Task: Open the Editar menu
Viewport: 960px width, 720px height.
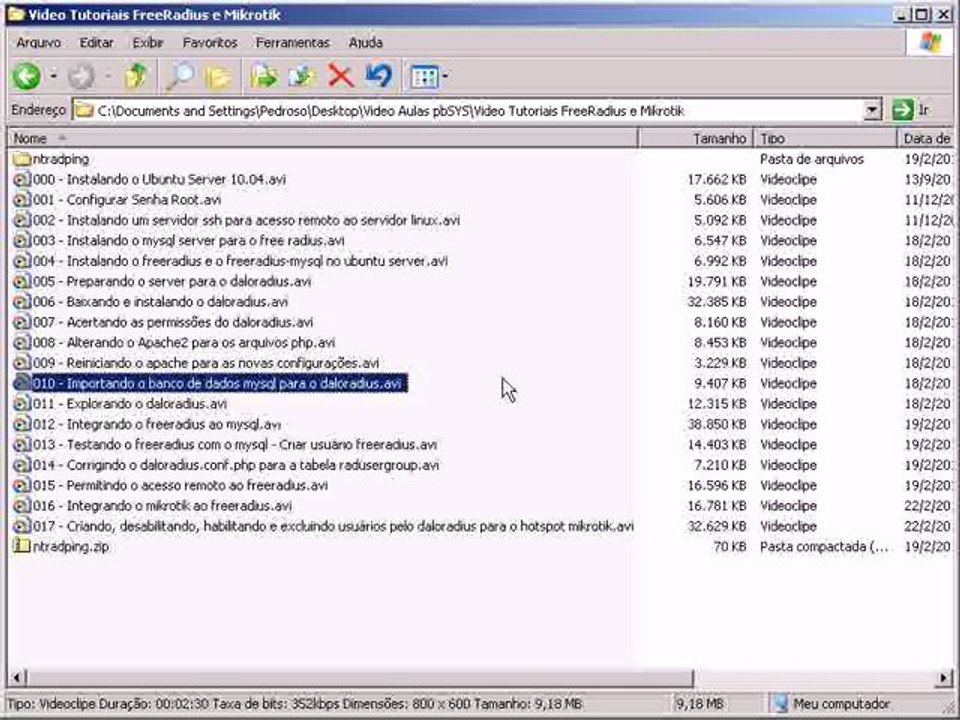Action: (x=97, y=42)
